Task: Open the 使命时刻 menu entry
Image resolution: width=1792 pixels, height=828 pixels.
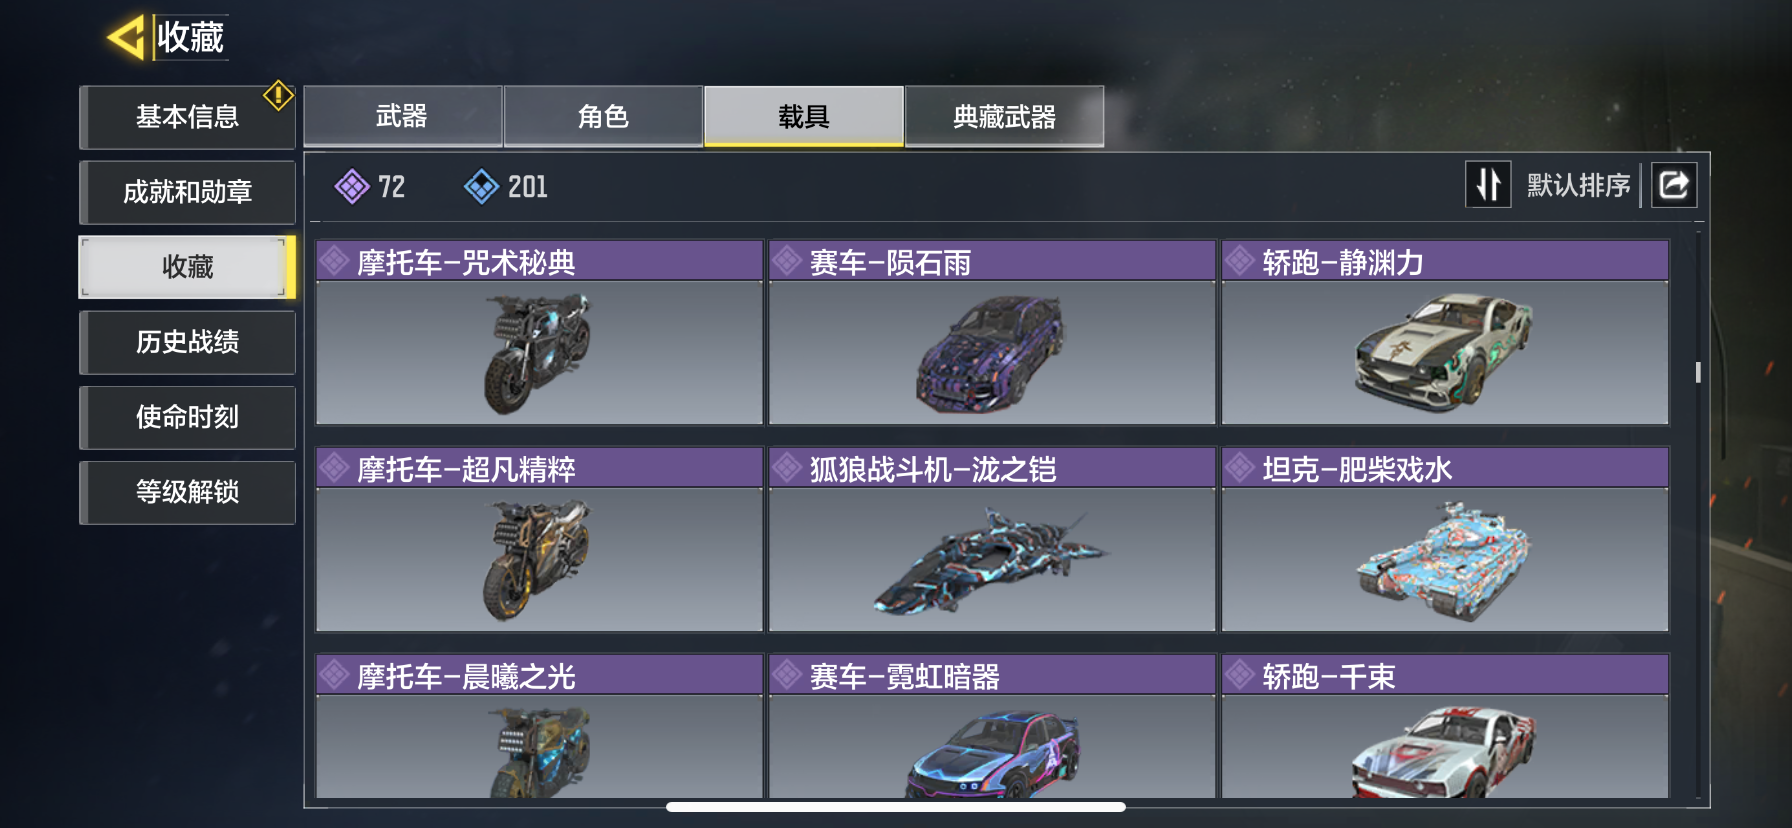Action: [187, 417]
